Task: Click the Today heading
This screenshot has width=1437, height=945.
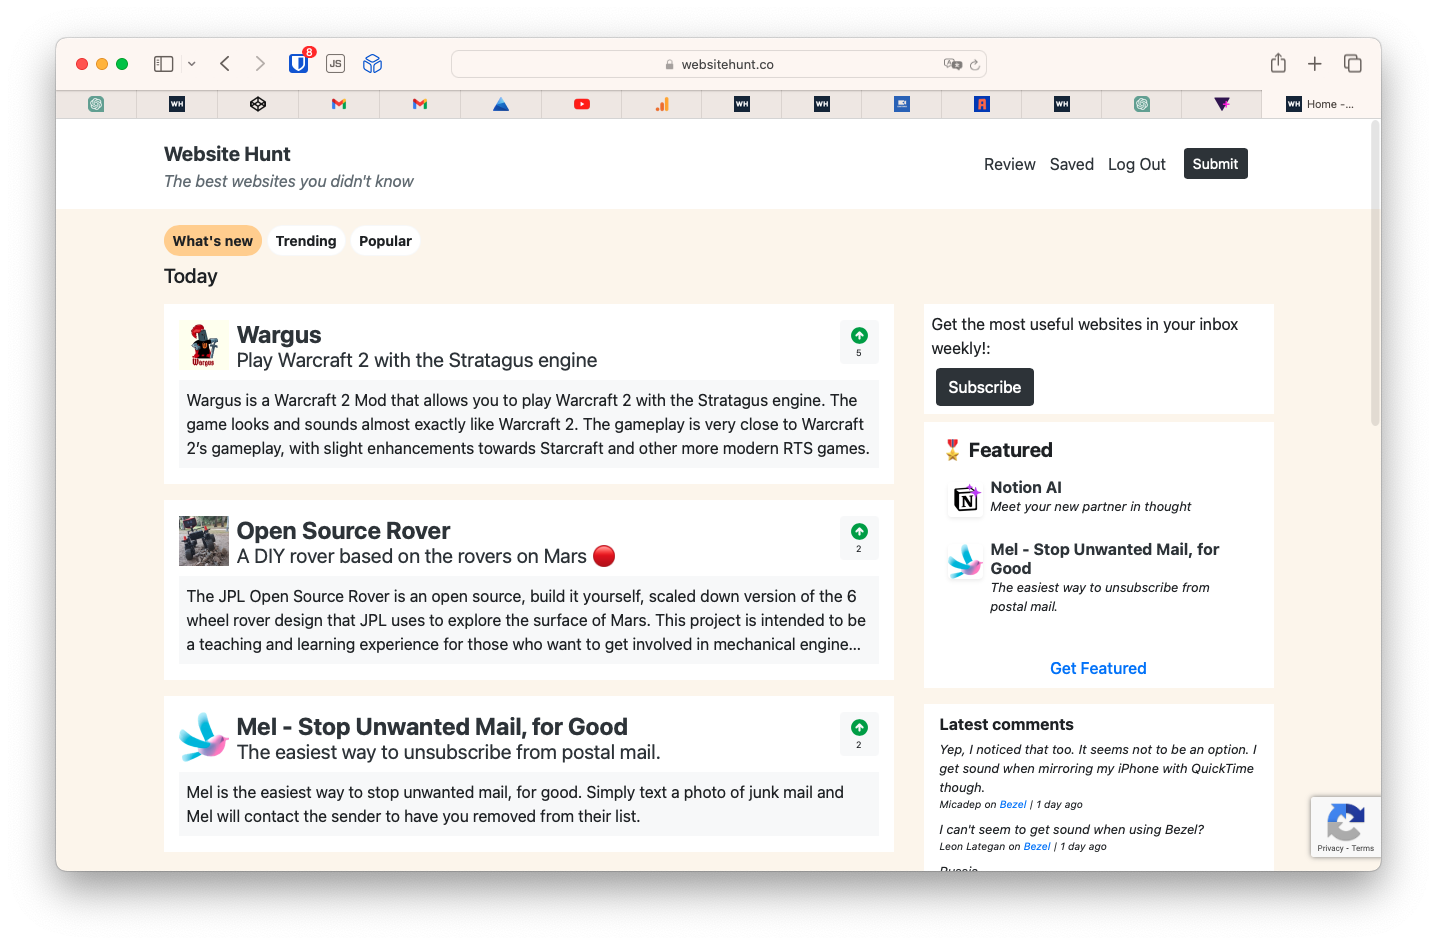Action: [191, 276]
